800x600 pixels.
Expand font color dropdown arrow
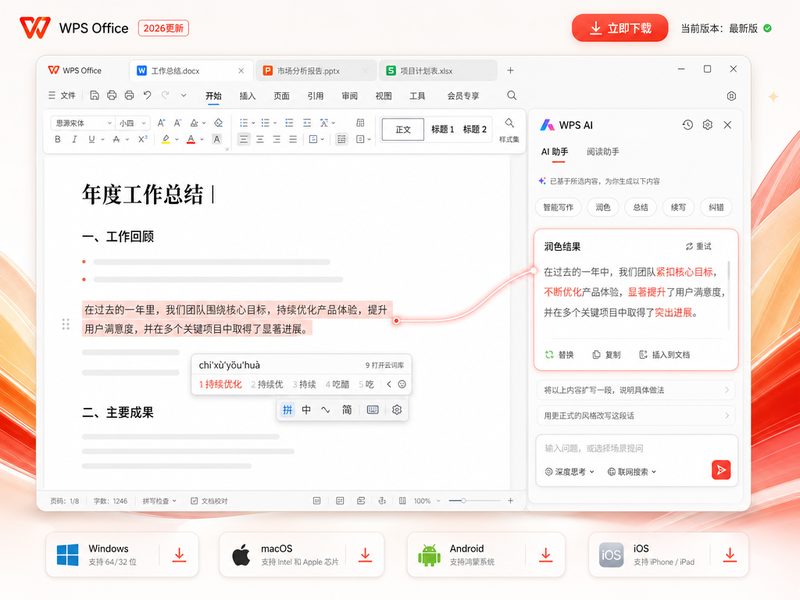coord(202,139)
